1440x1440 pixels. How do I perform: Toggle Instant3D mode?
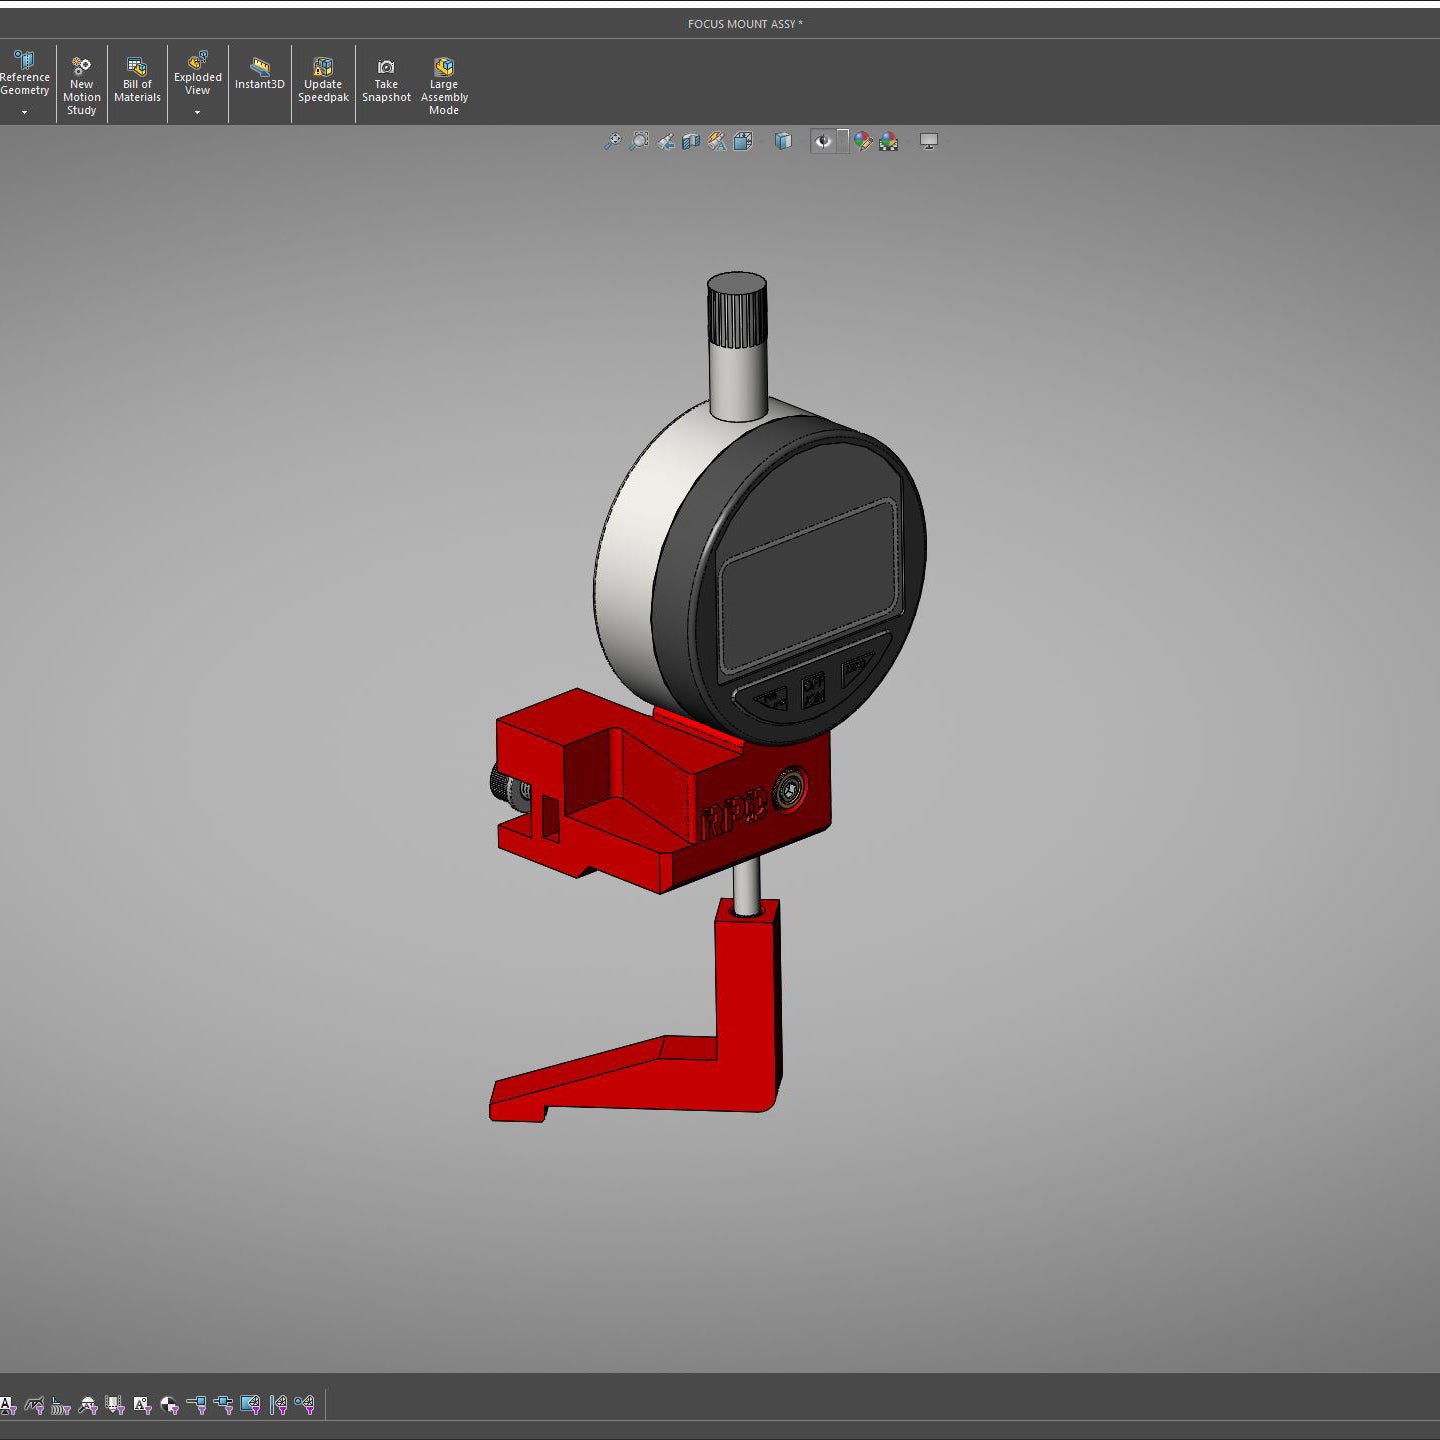click(260, 75)
